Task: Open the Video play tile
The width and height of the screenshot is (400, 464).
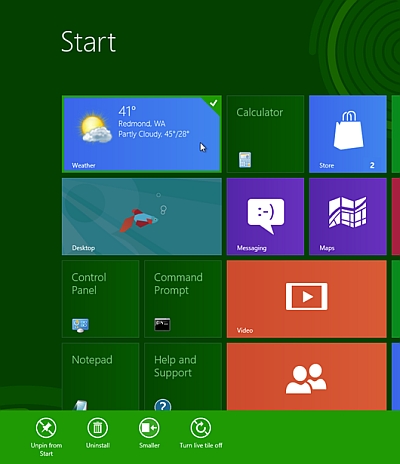Action: [307, 299]
